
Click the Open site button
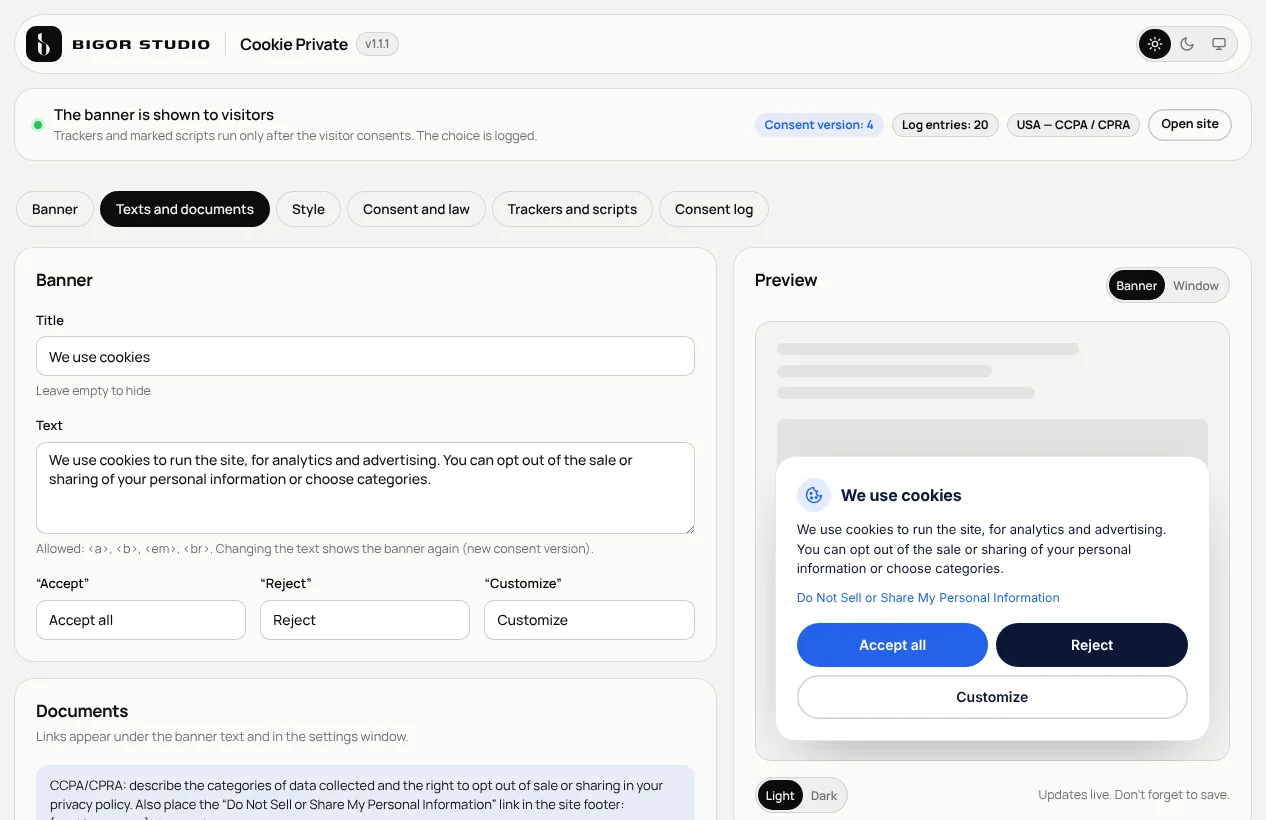pos(1190,124)
